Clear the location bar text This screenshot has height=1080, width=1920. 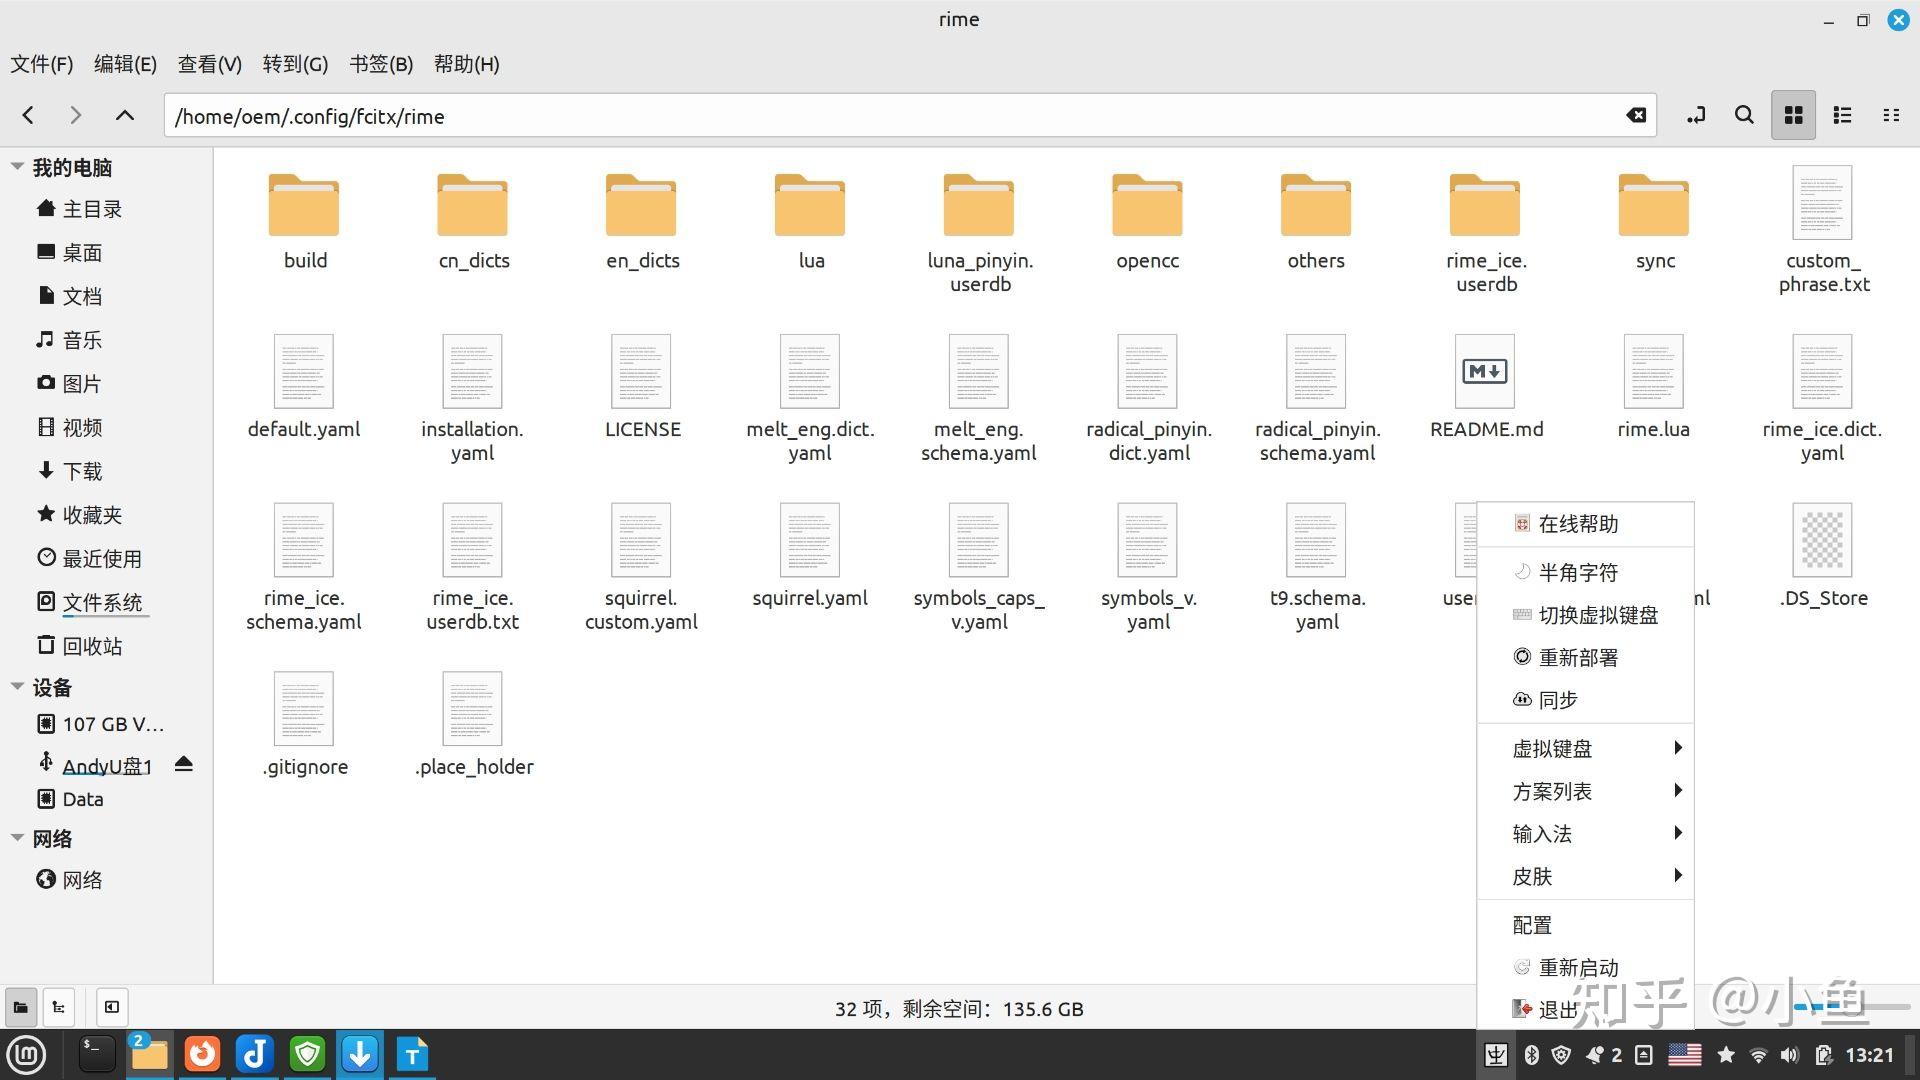pyautogui.click(x=1636, y=115)
